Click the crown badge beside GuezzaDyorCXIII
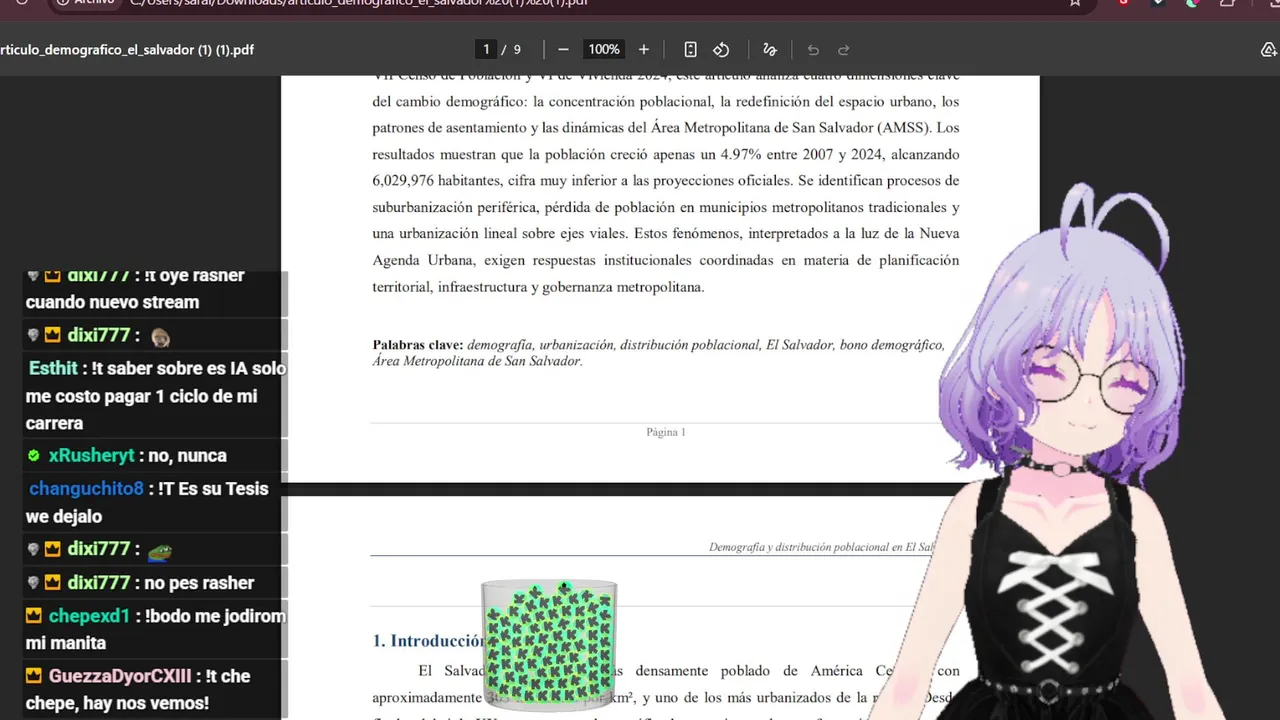 coord(34,676)
